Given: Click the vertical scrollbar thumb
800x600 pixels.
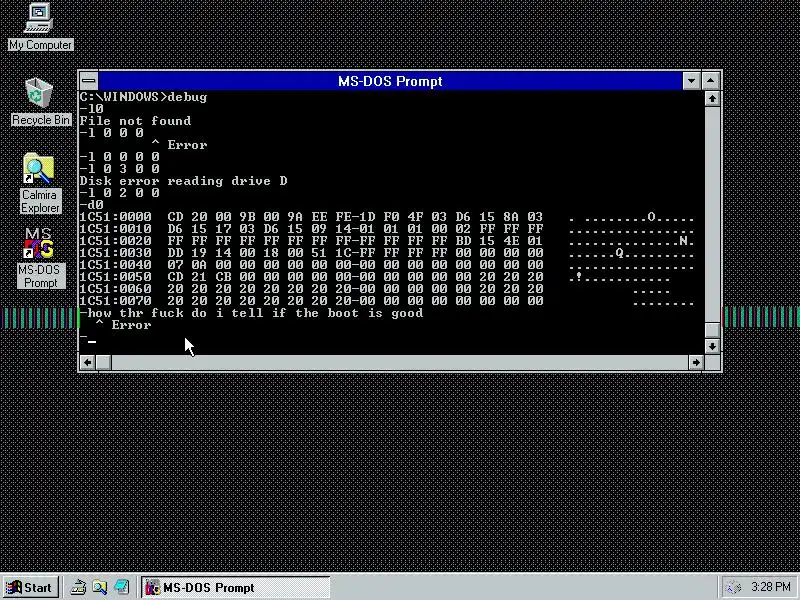Looking at the screenshot, I should (x=712, y=330).
